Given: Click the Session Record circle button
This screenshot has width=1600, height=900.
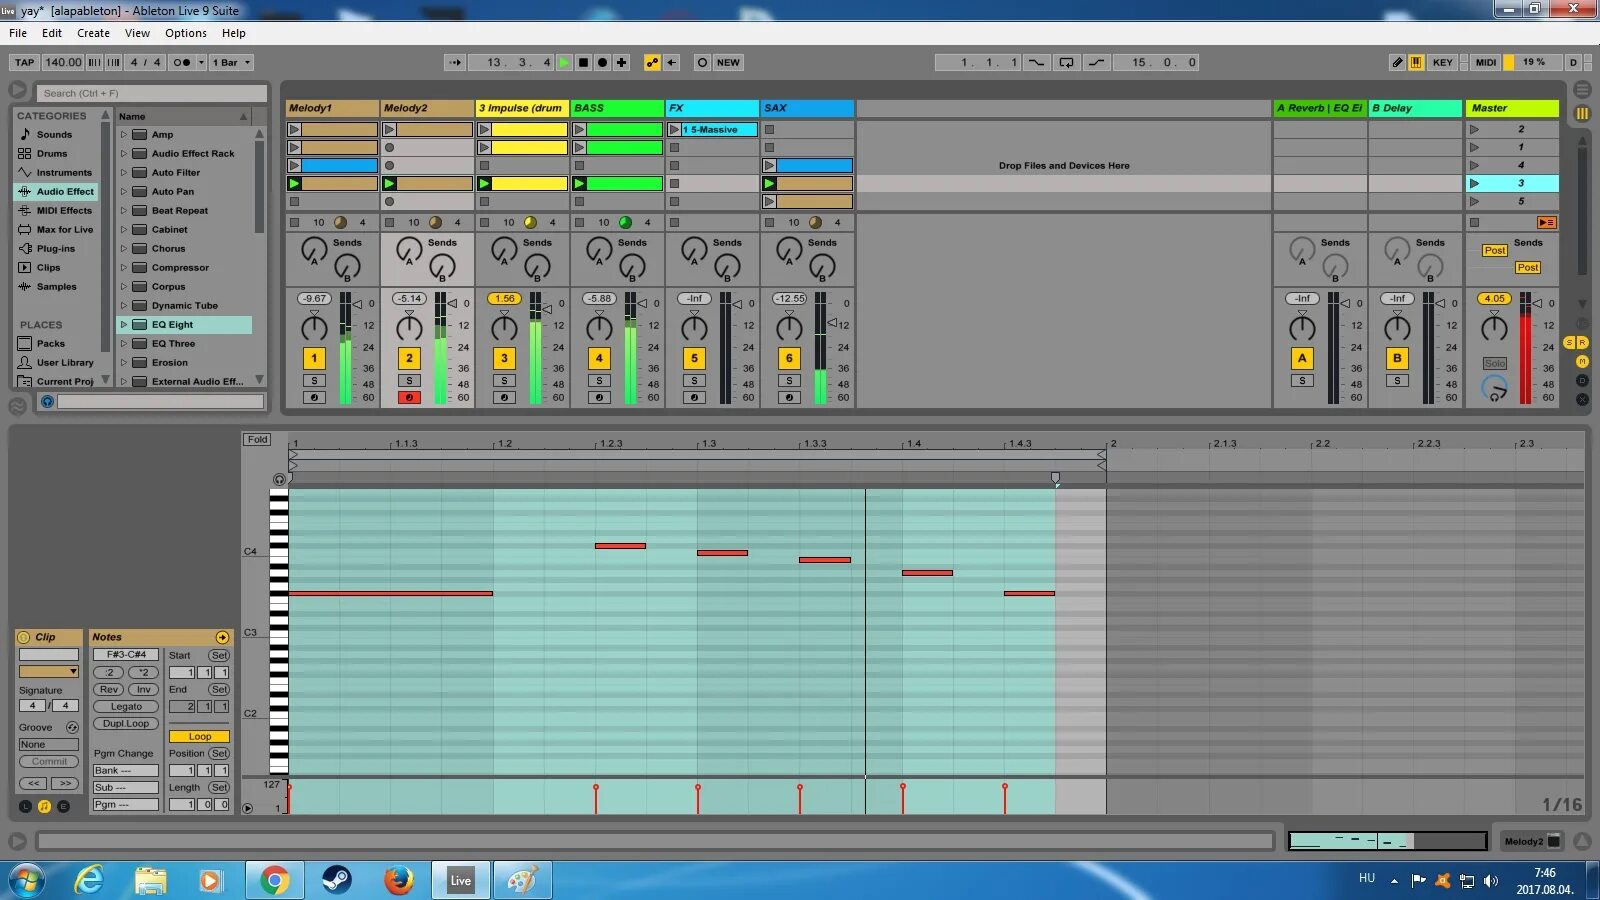Looking at the screenshot, I should 702,62.
